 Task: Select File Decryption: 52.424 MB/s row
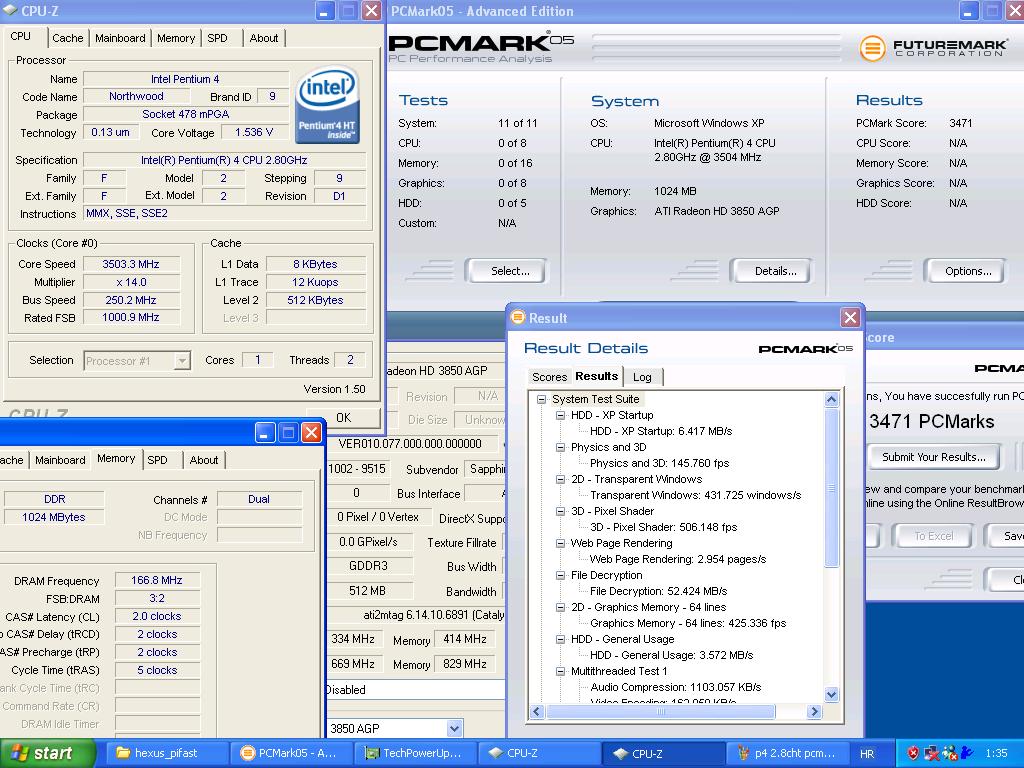(658, 591)
